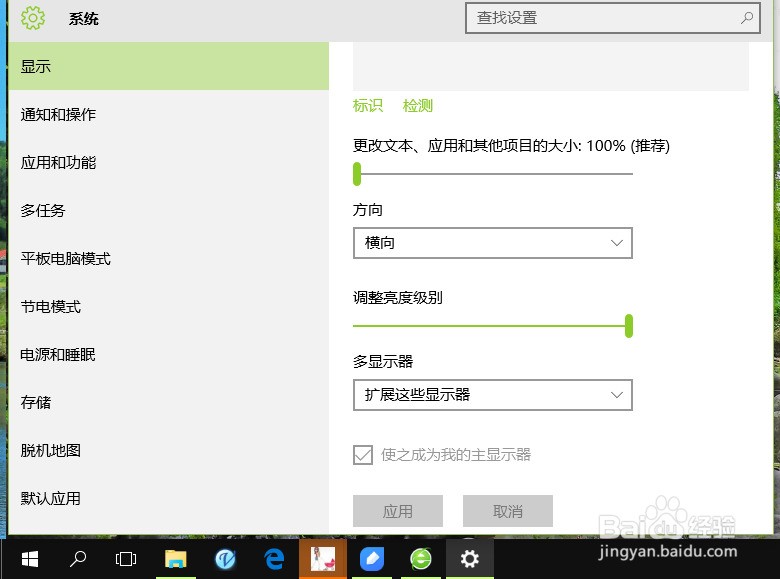Open taskbar search magnifier
The width and height of the screenshot is (780, 579).
pos(78,559)
